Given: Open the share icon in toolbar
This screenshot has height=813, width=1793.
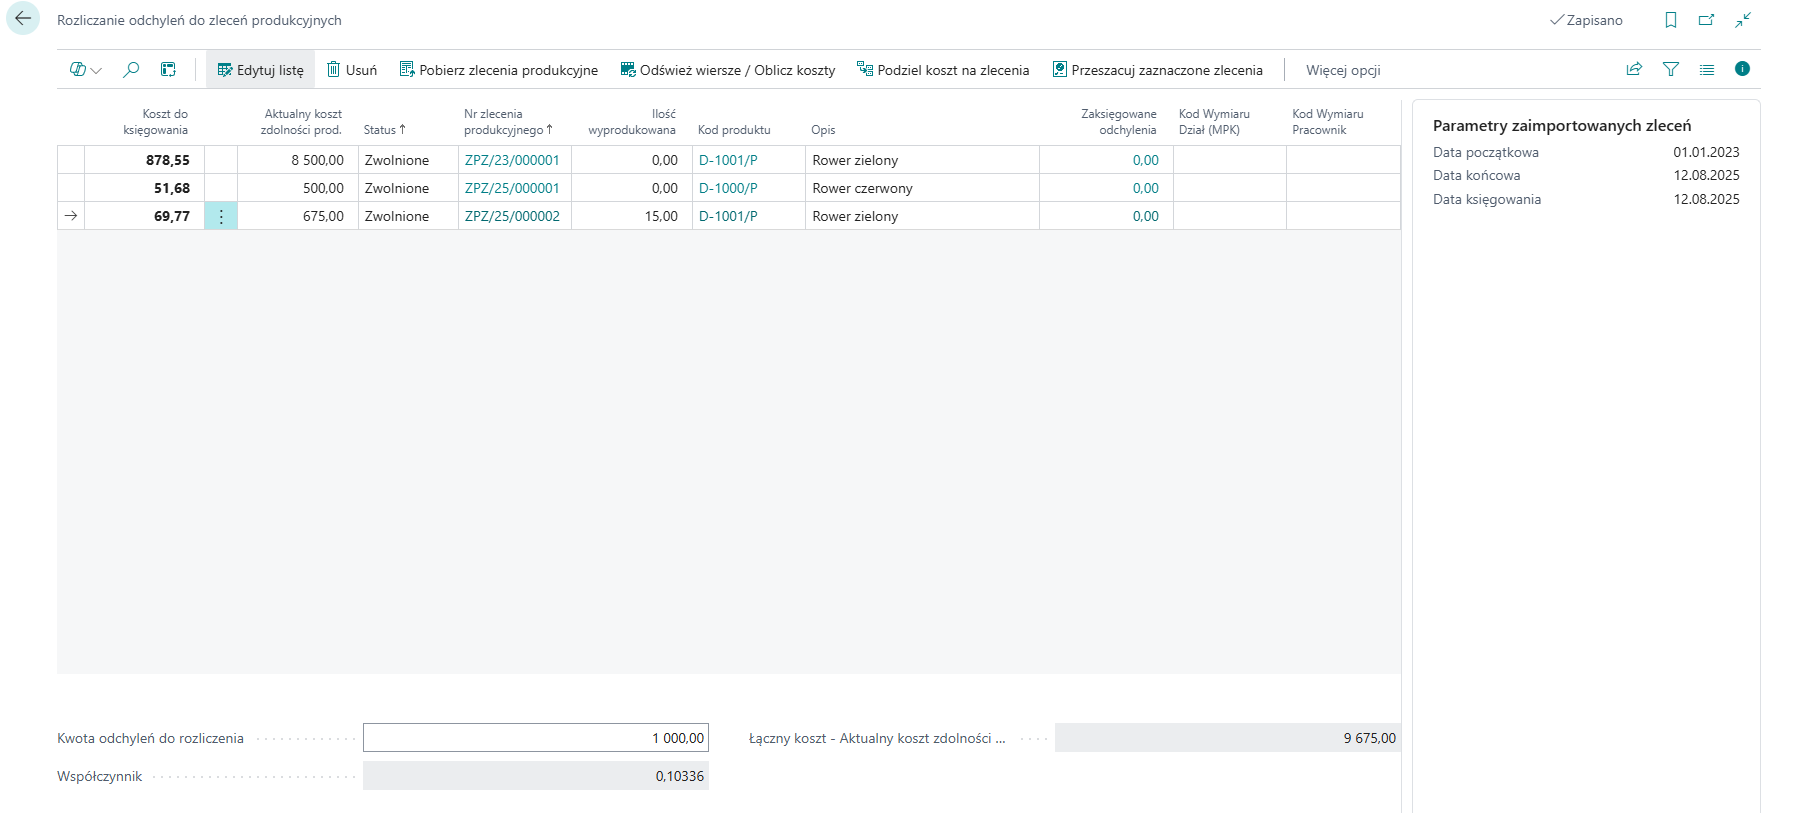Looking at the screenshot, I should pos(1634,69).
